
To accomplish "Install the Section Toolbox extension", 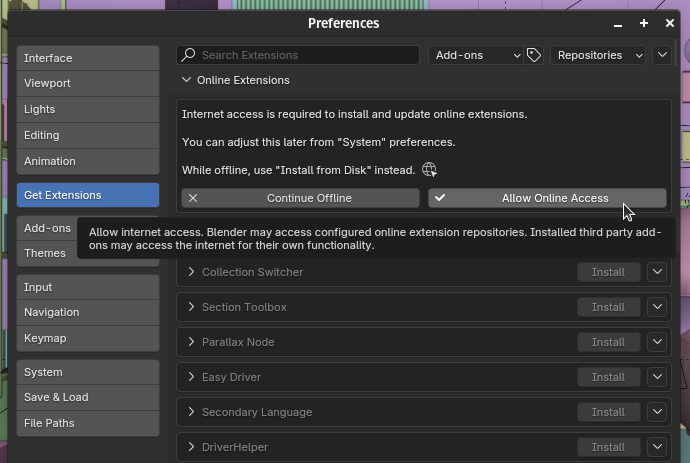I will point(608,307).
